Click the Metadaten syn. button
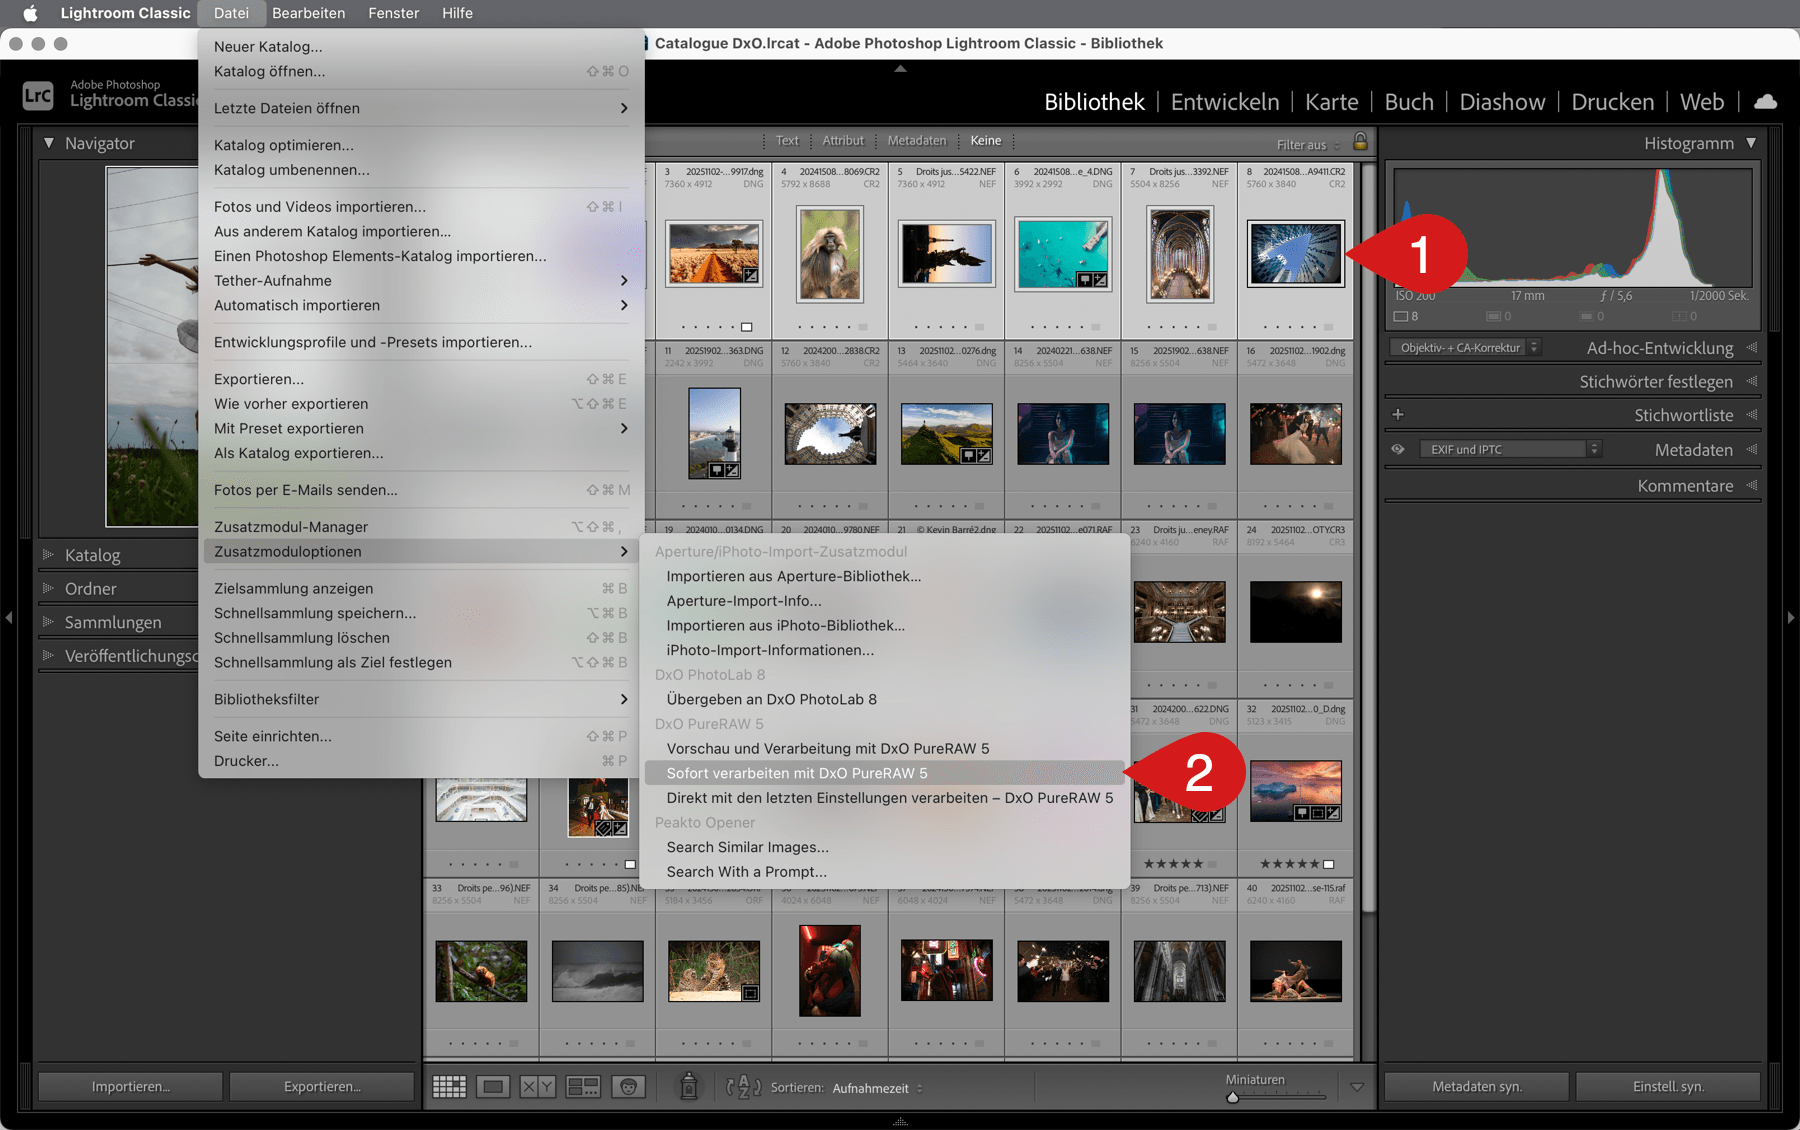This screenshot has height=1130, width=1800. point(1477,1087)
